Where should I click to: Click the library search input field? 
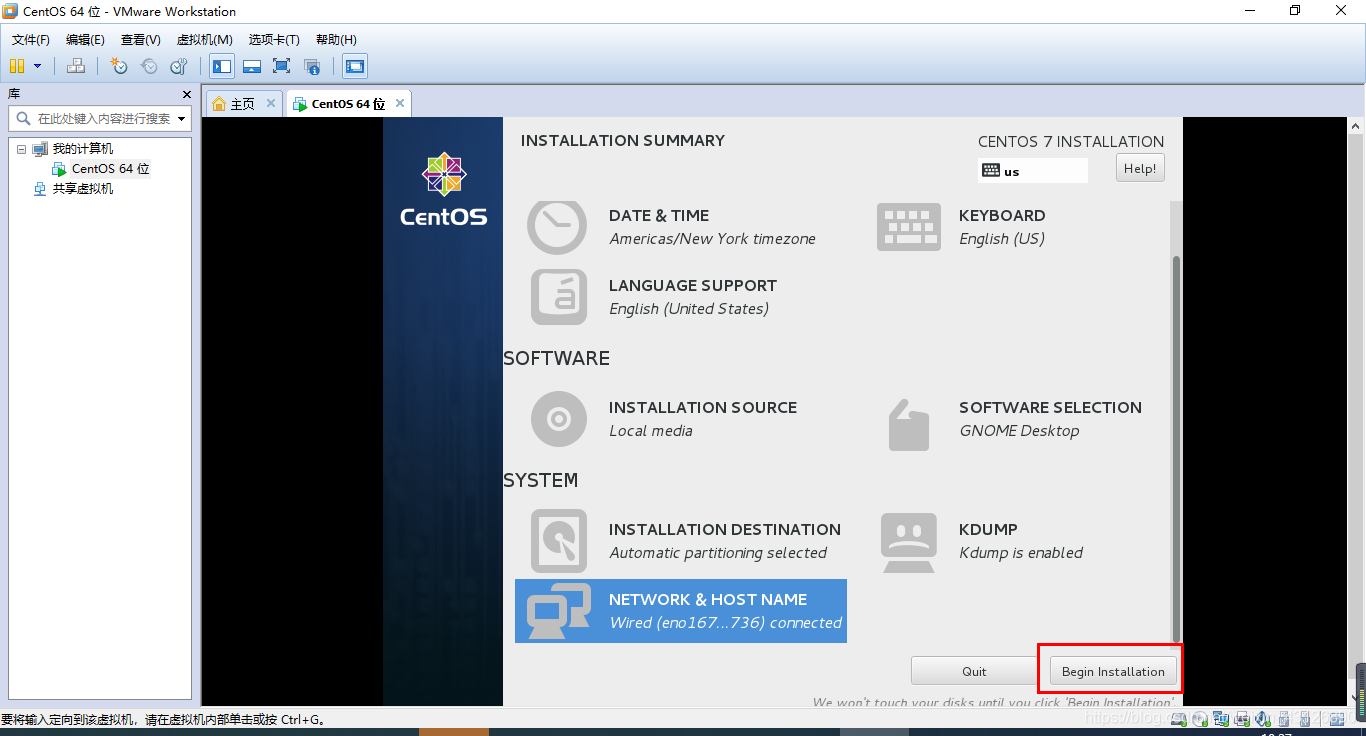point(100,118)
